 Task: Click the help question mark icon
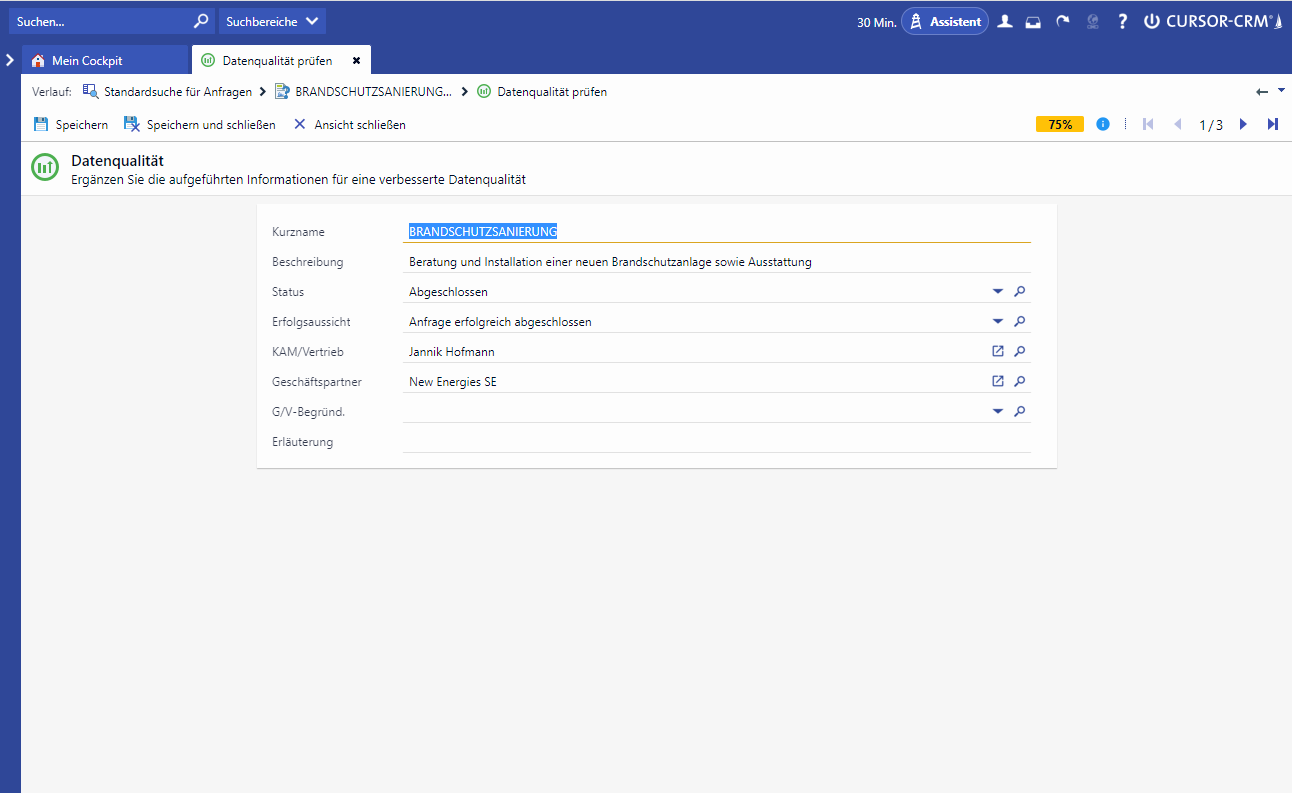click(1122, 21)
